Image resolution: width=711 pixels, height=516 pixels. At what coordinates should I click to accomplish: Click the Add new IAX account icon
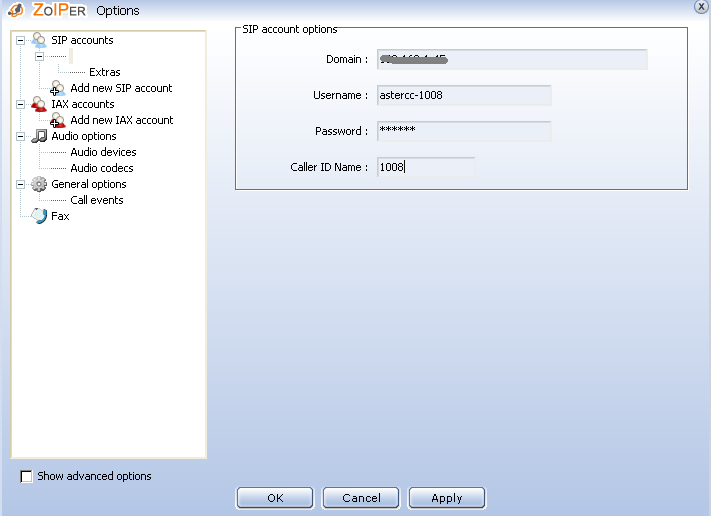(x=58, y=120)
